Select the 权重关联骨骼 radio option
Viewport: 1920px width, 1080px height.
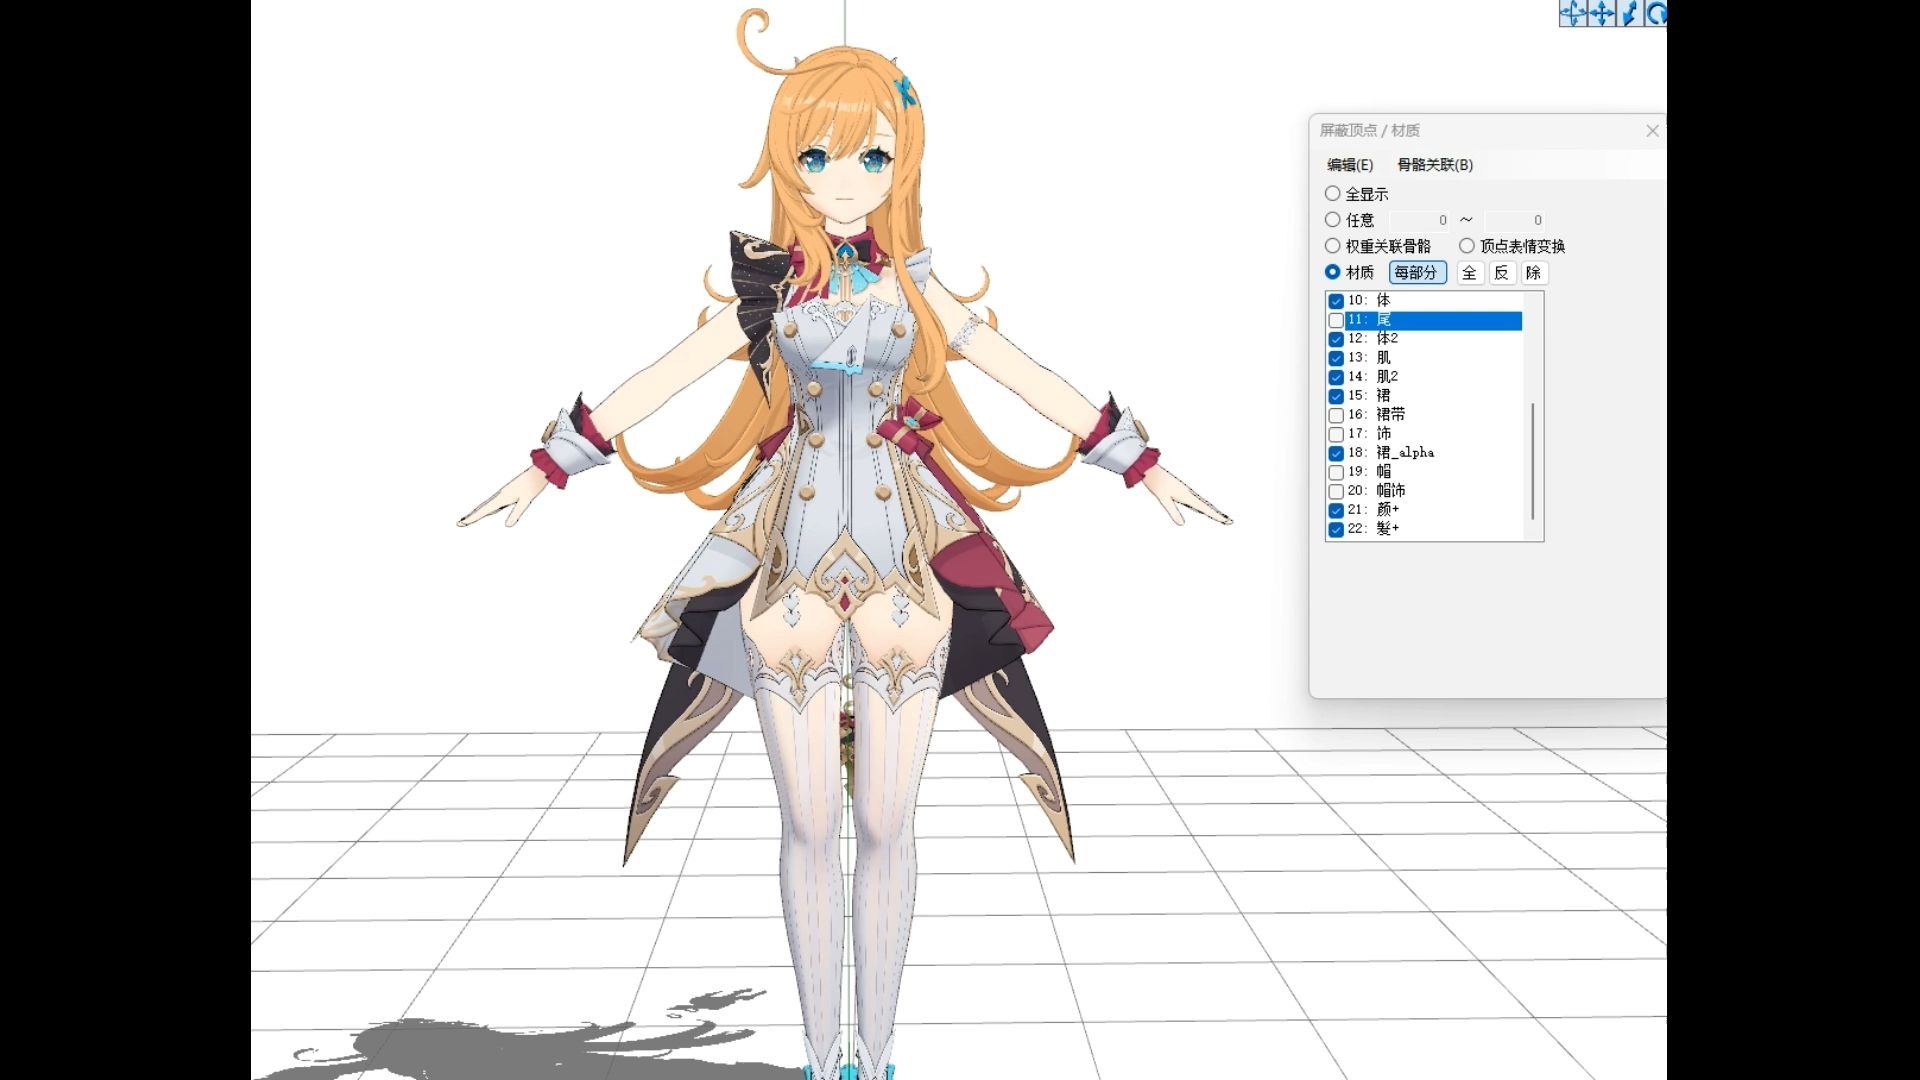[x=1332, y=245]
